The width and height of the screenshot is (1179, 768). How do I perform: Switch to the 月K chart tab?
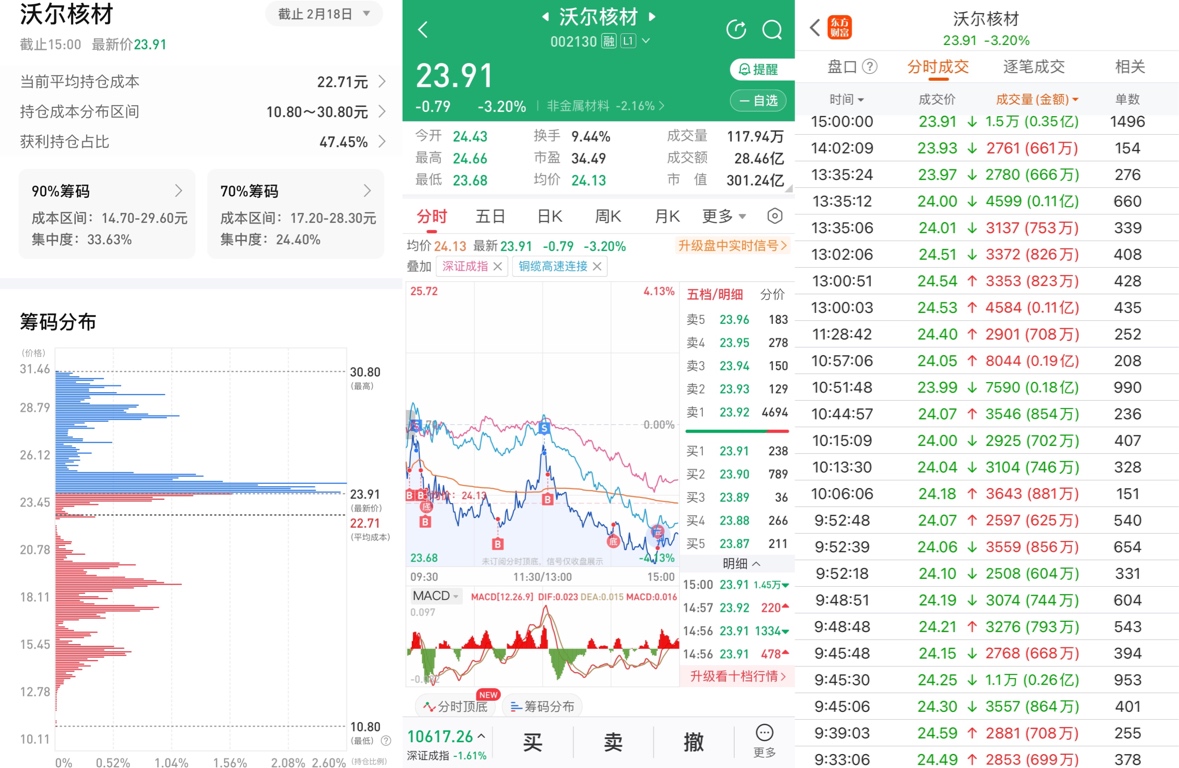667,217
